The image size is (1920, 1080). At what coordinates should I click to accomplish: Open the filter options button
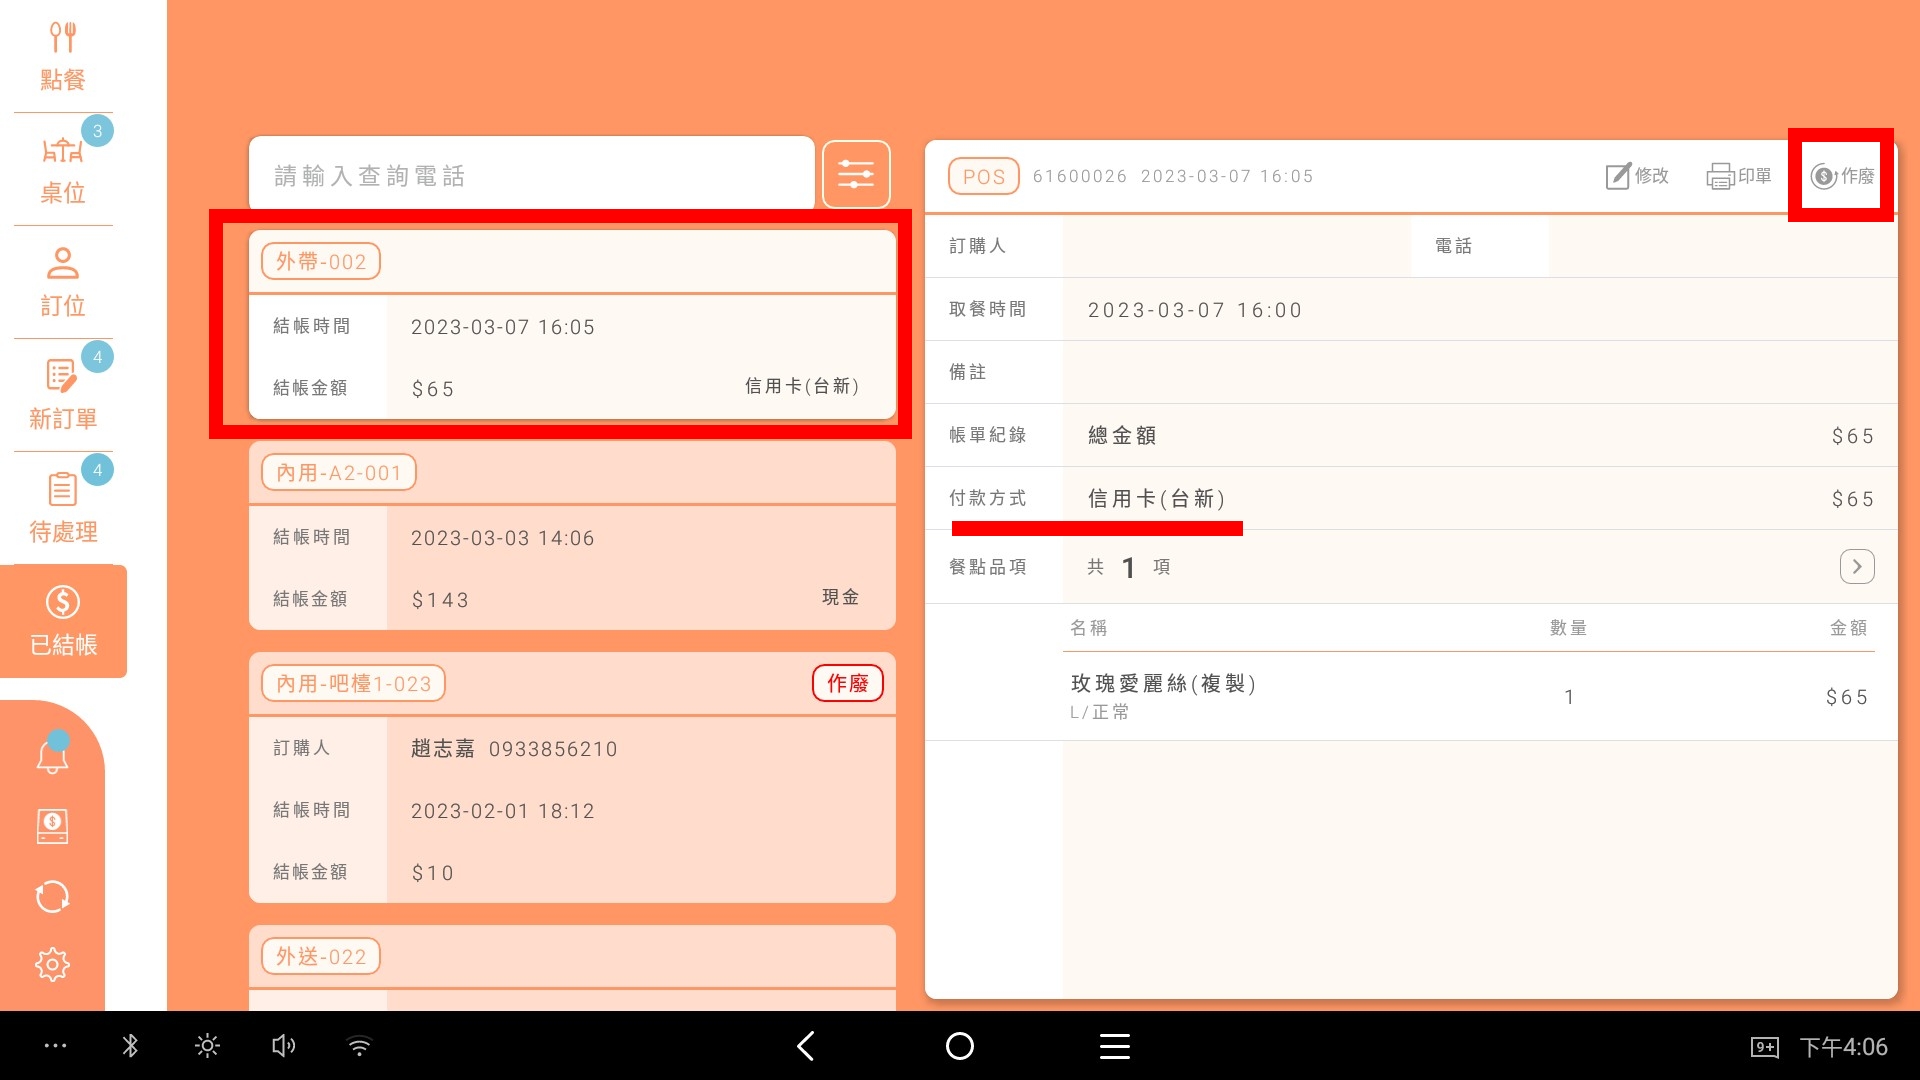(856, 175)
